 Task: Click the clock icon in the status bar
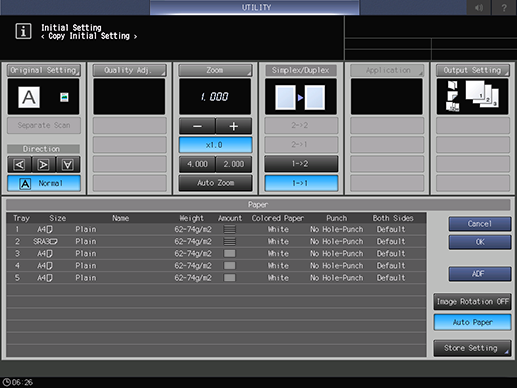[6, 382]
